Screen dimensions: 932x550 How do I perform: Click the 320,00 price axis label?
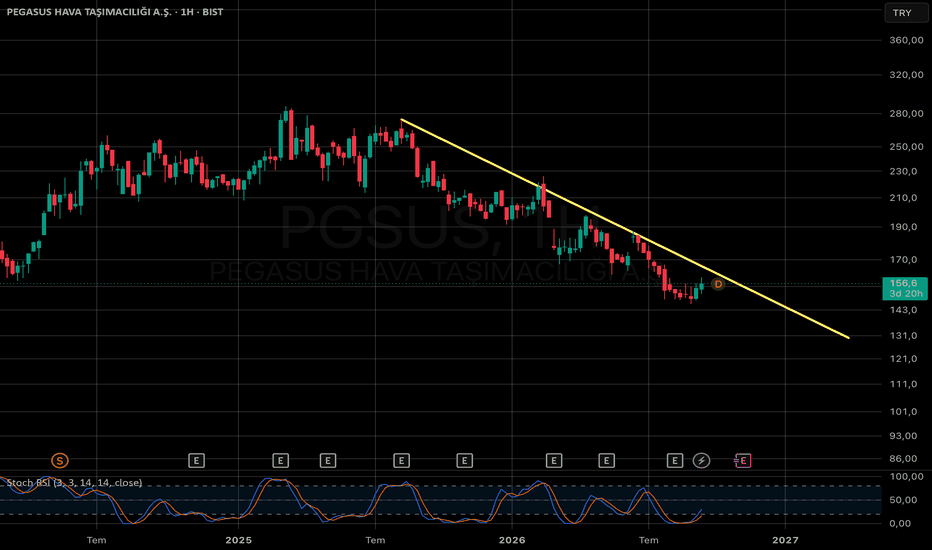coord(906,75)
